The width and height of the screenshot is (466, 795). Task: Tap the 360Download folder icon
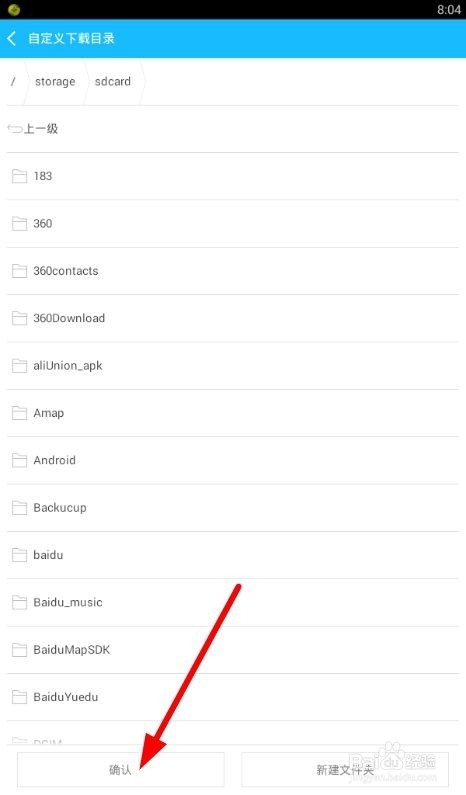pos(19,318)
